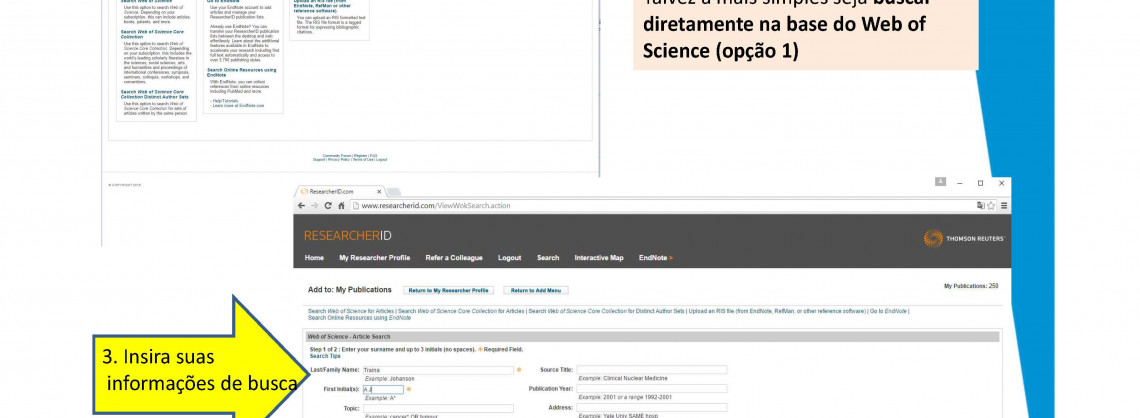
Task: Open the FAQ footer link
Action: point(374,156)
